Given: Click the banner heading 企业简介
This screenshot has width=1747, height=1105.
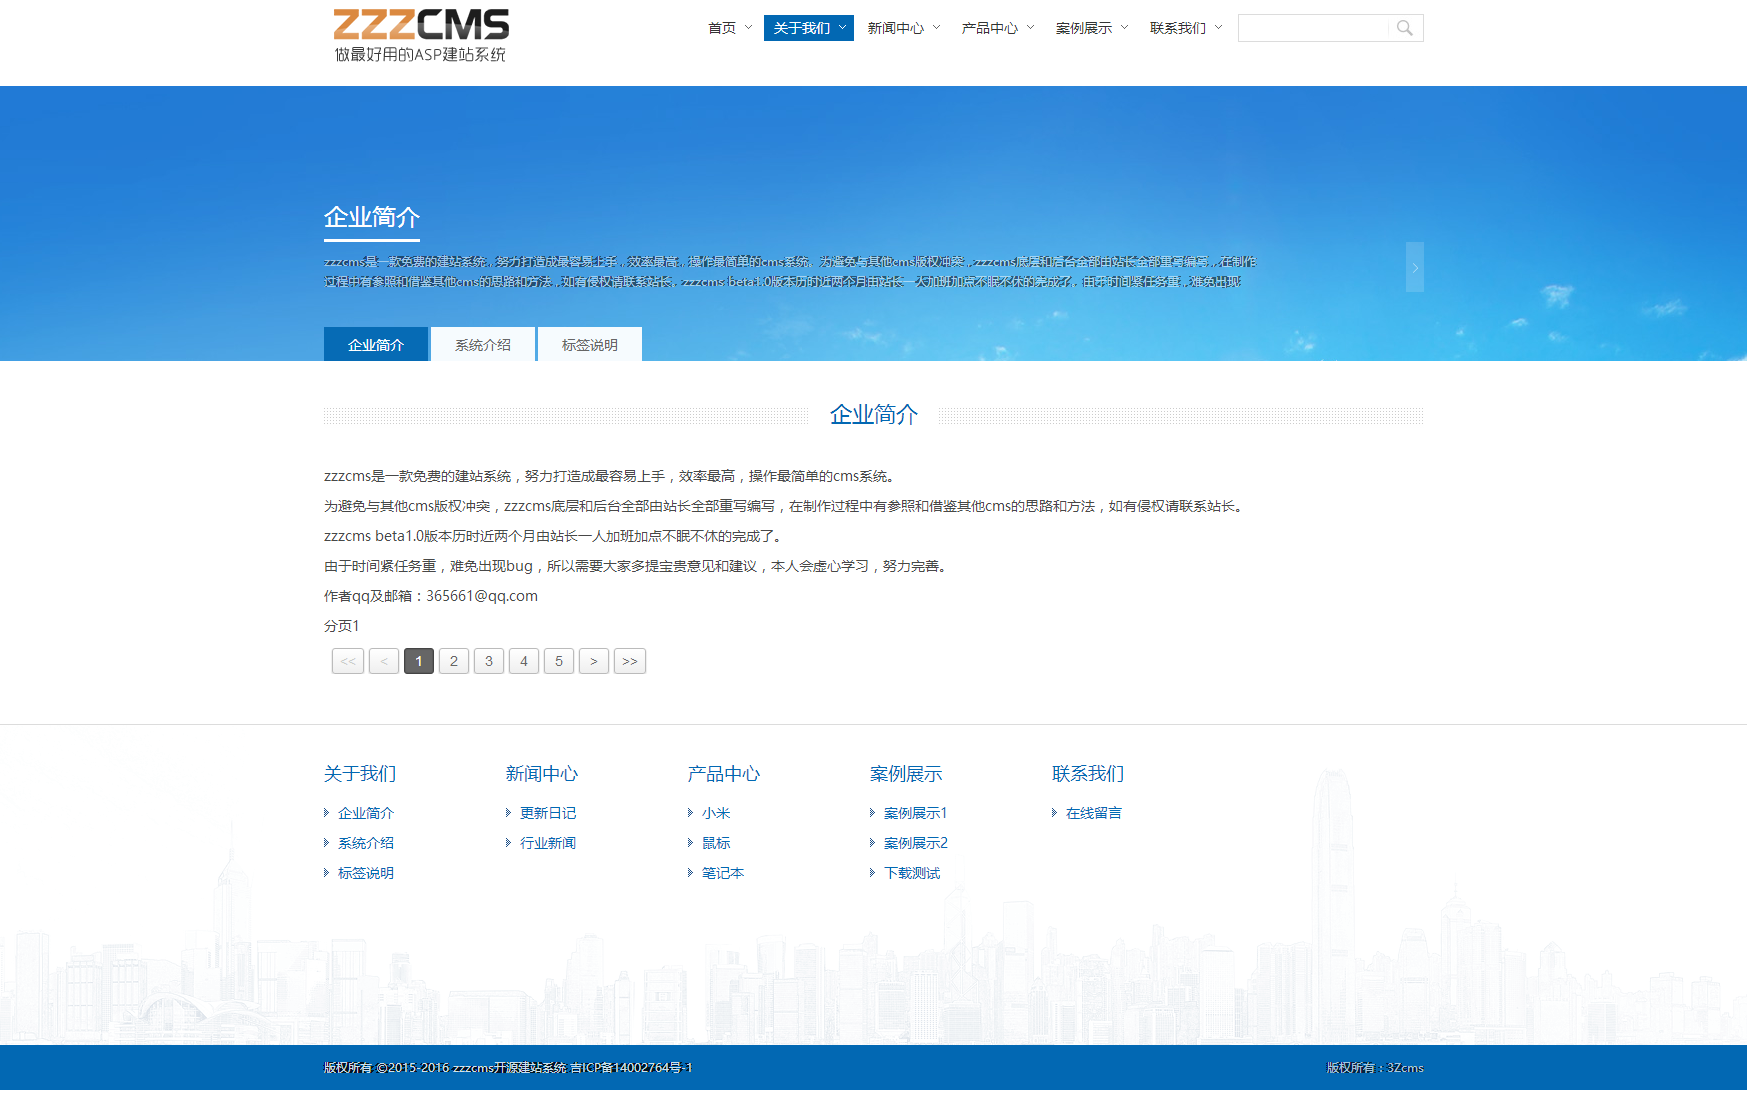Looking at the screenshot, I should pos(372,217).
